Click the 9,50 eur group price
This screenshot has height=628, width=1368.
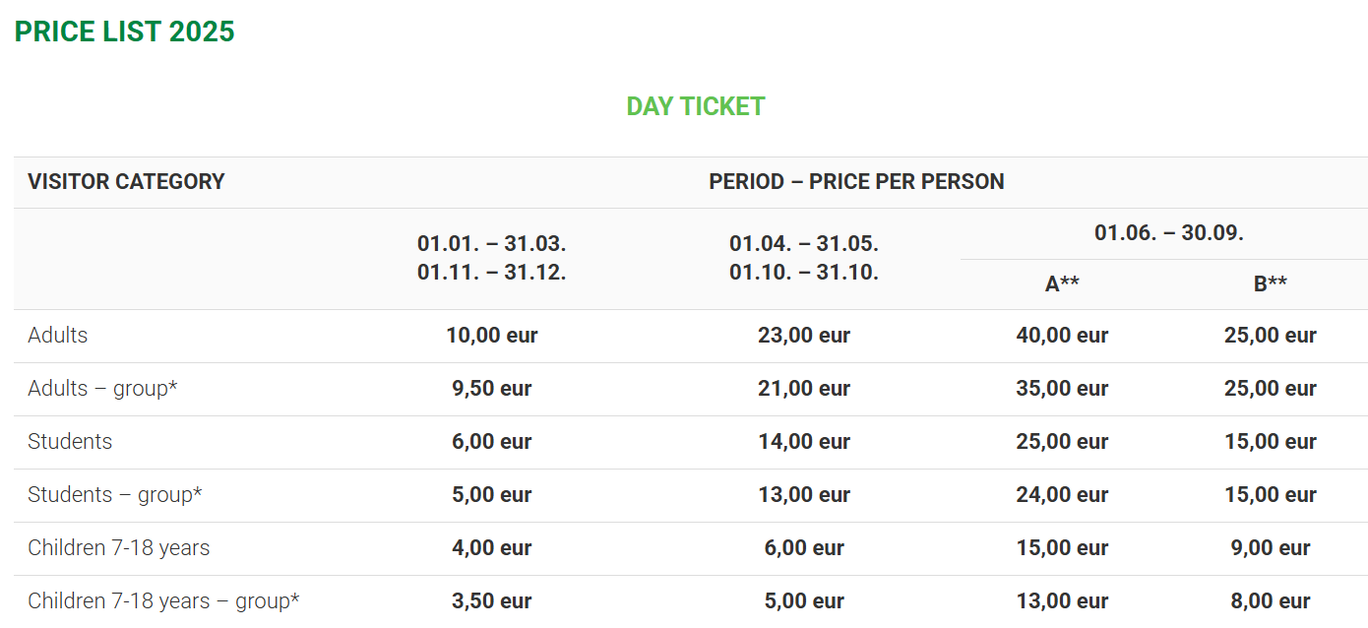click(x=491, y=388)
